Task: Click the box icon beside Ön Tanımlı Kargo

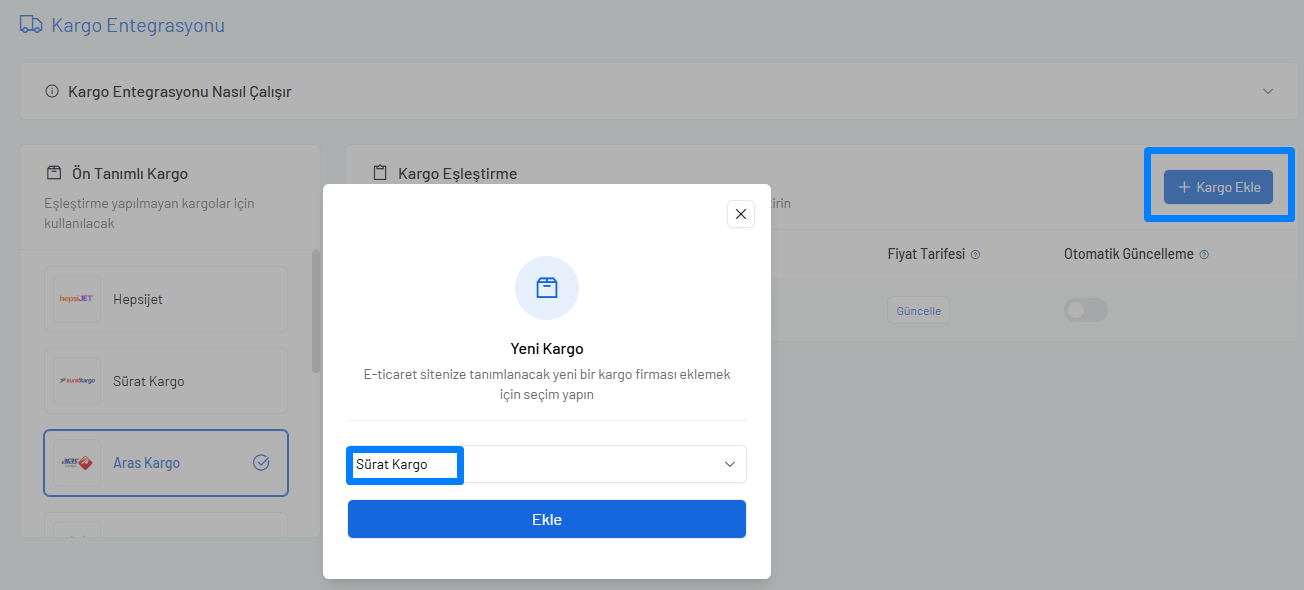Action: tap(54, 173)
